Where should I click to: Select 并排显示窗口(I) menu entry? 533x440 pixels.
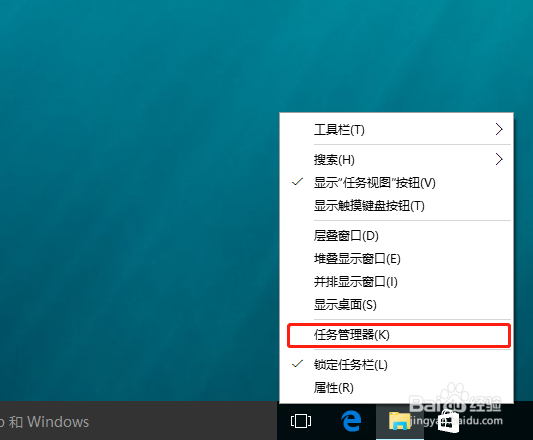[x=396, y=282]
